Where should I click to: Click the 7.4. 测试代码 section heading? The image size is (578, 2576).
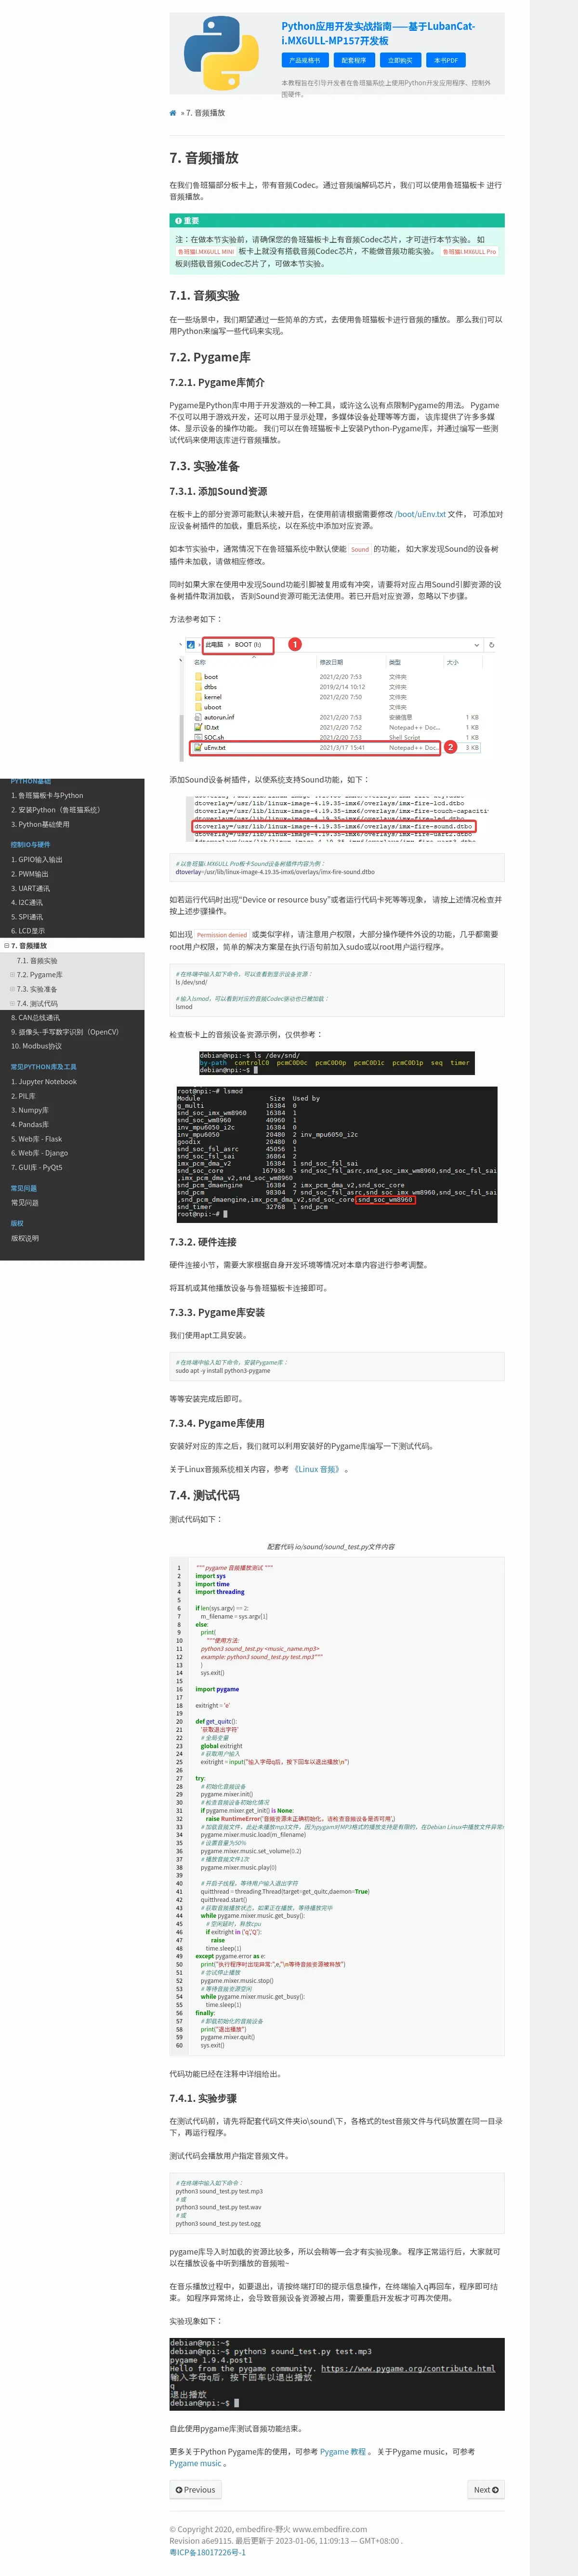pos(204,1495)
